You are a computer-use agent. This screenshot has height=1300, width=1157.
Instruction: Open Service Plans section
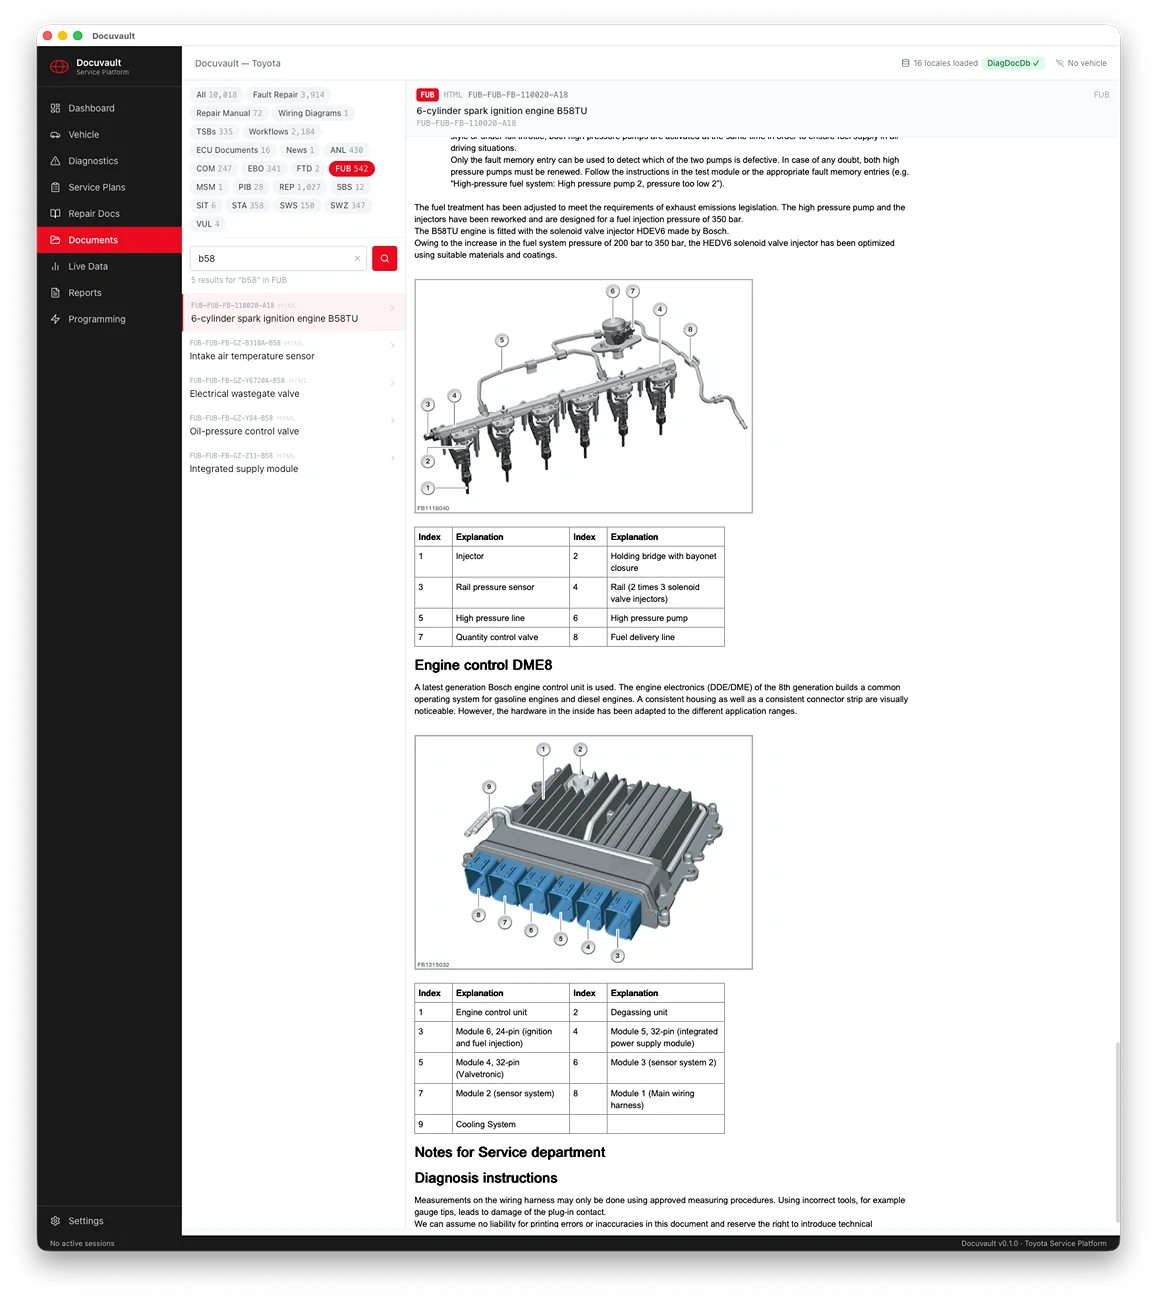97,187
